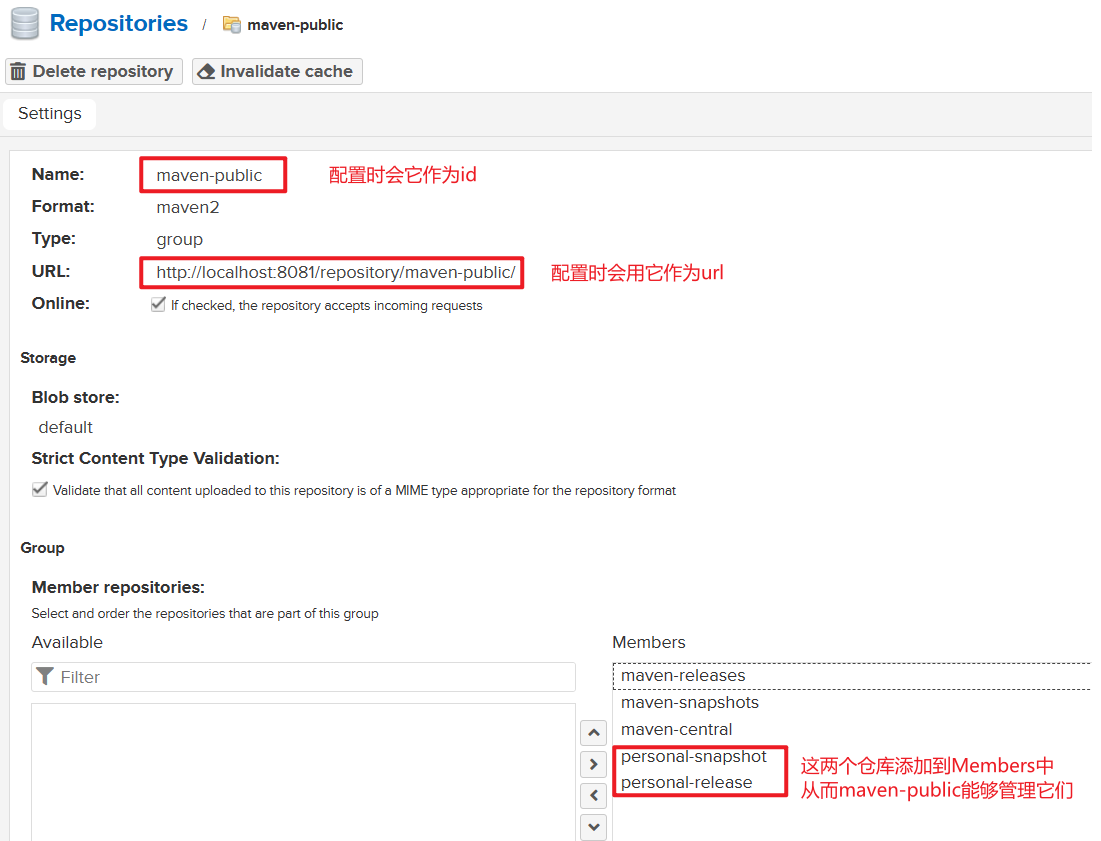Click the default blob store value
Viewport: 1101px width, 841px height.
(65, 428)
